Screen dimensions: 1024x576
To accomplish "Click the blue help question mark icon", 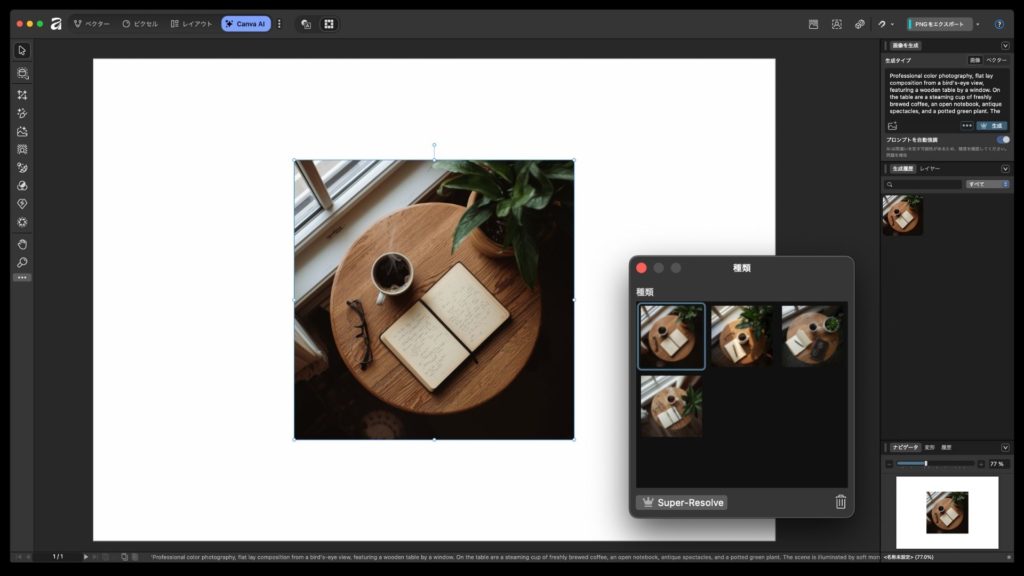I will (x=998, y=24).
